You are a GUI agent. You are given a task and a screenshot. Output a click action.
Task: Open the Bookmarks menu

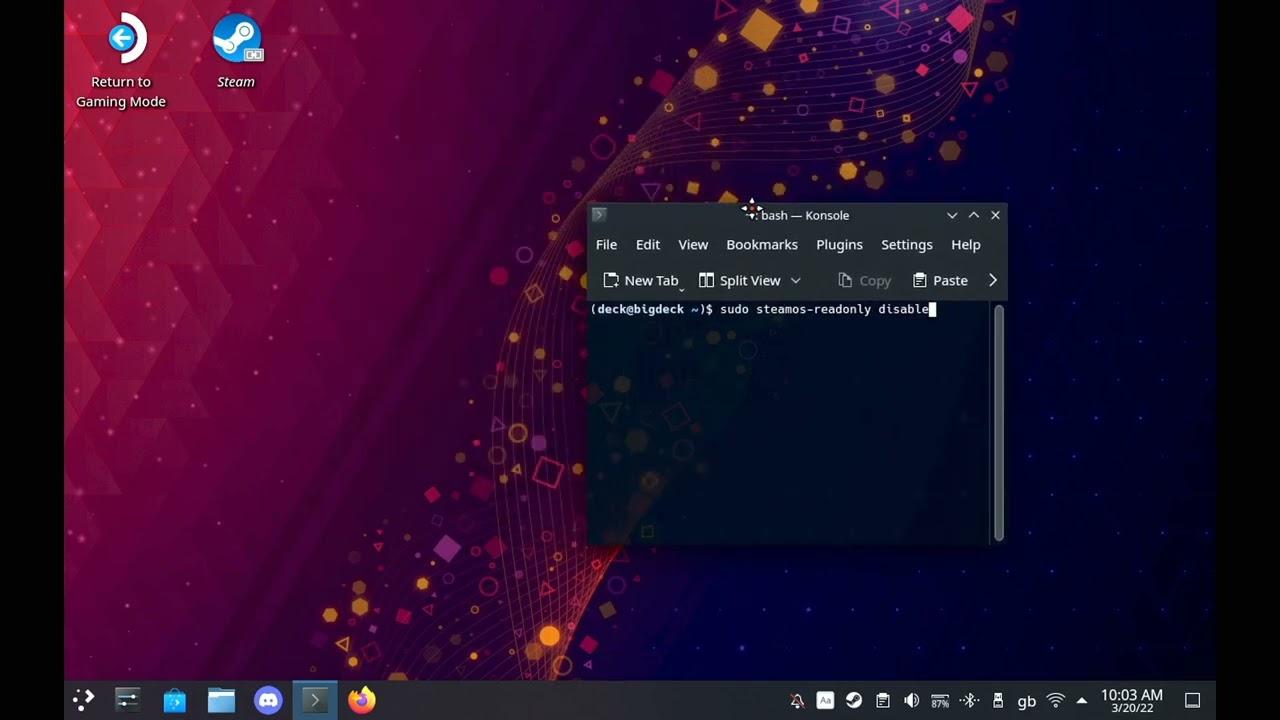(762, 244)
